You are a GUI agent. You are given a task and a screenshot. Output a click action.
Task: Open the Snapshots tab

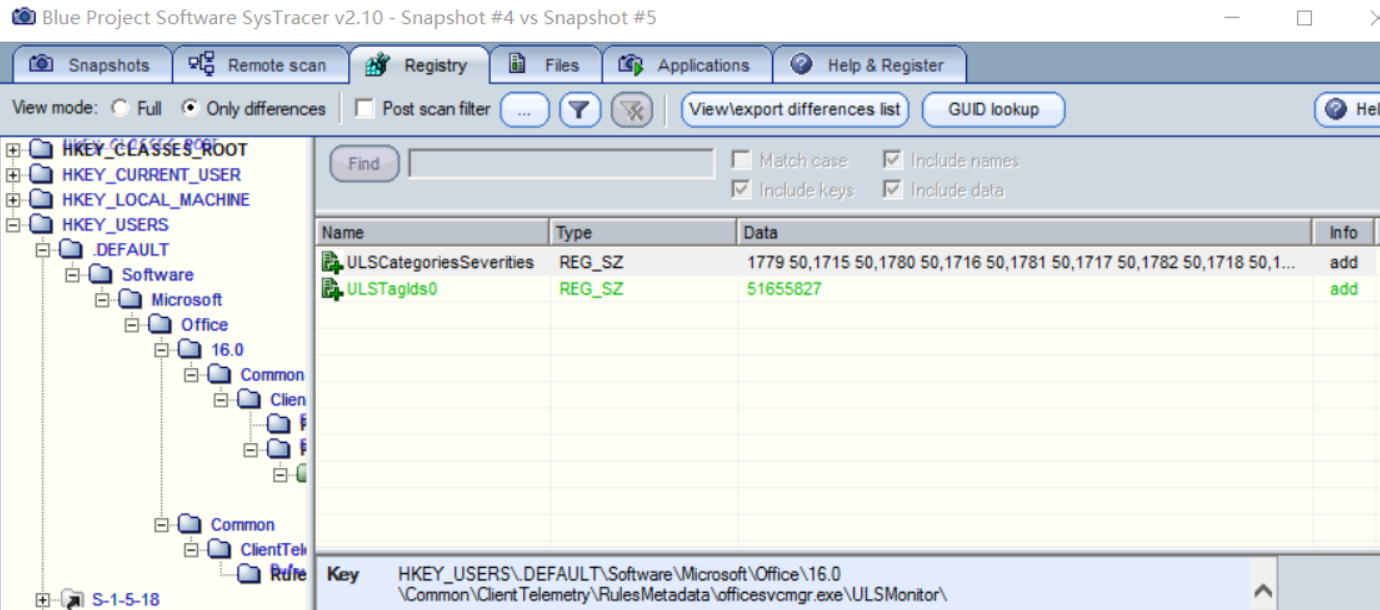click(91, 65)
